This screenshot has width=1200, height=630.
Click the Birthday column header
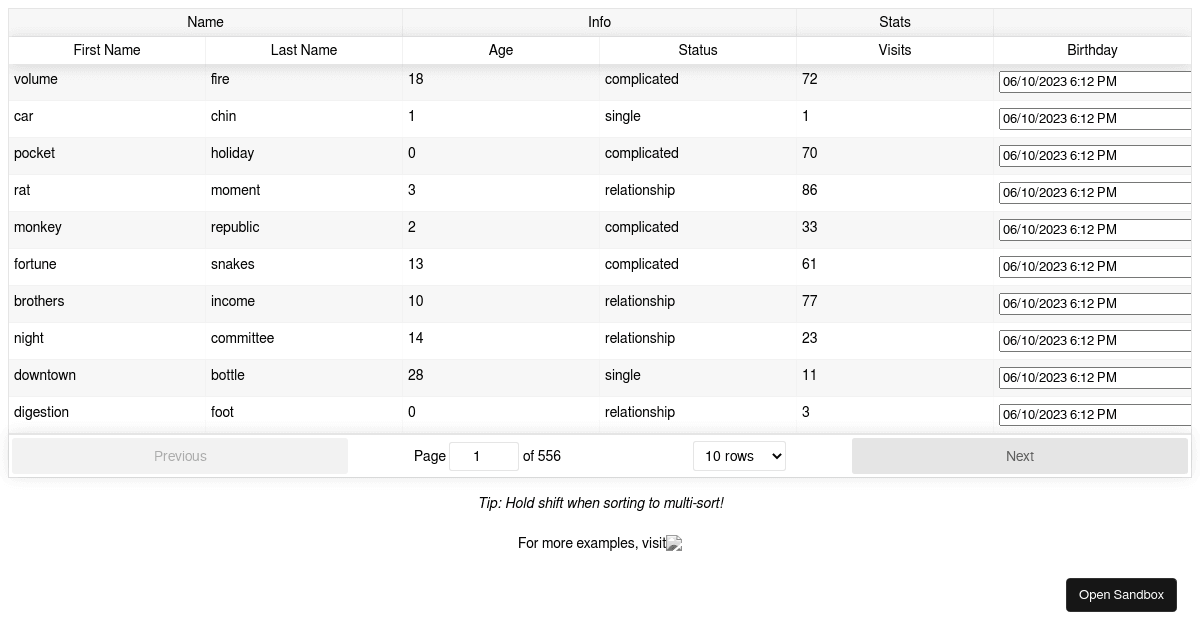1092,50
